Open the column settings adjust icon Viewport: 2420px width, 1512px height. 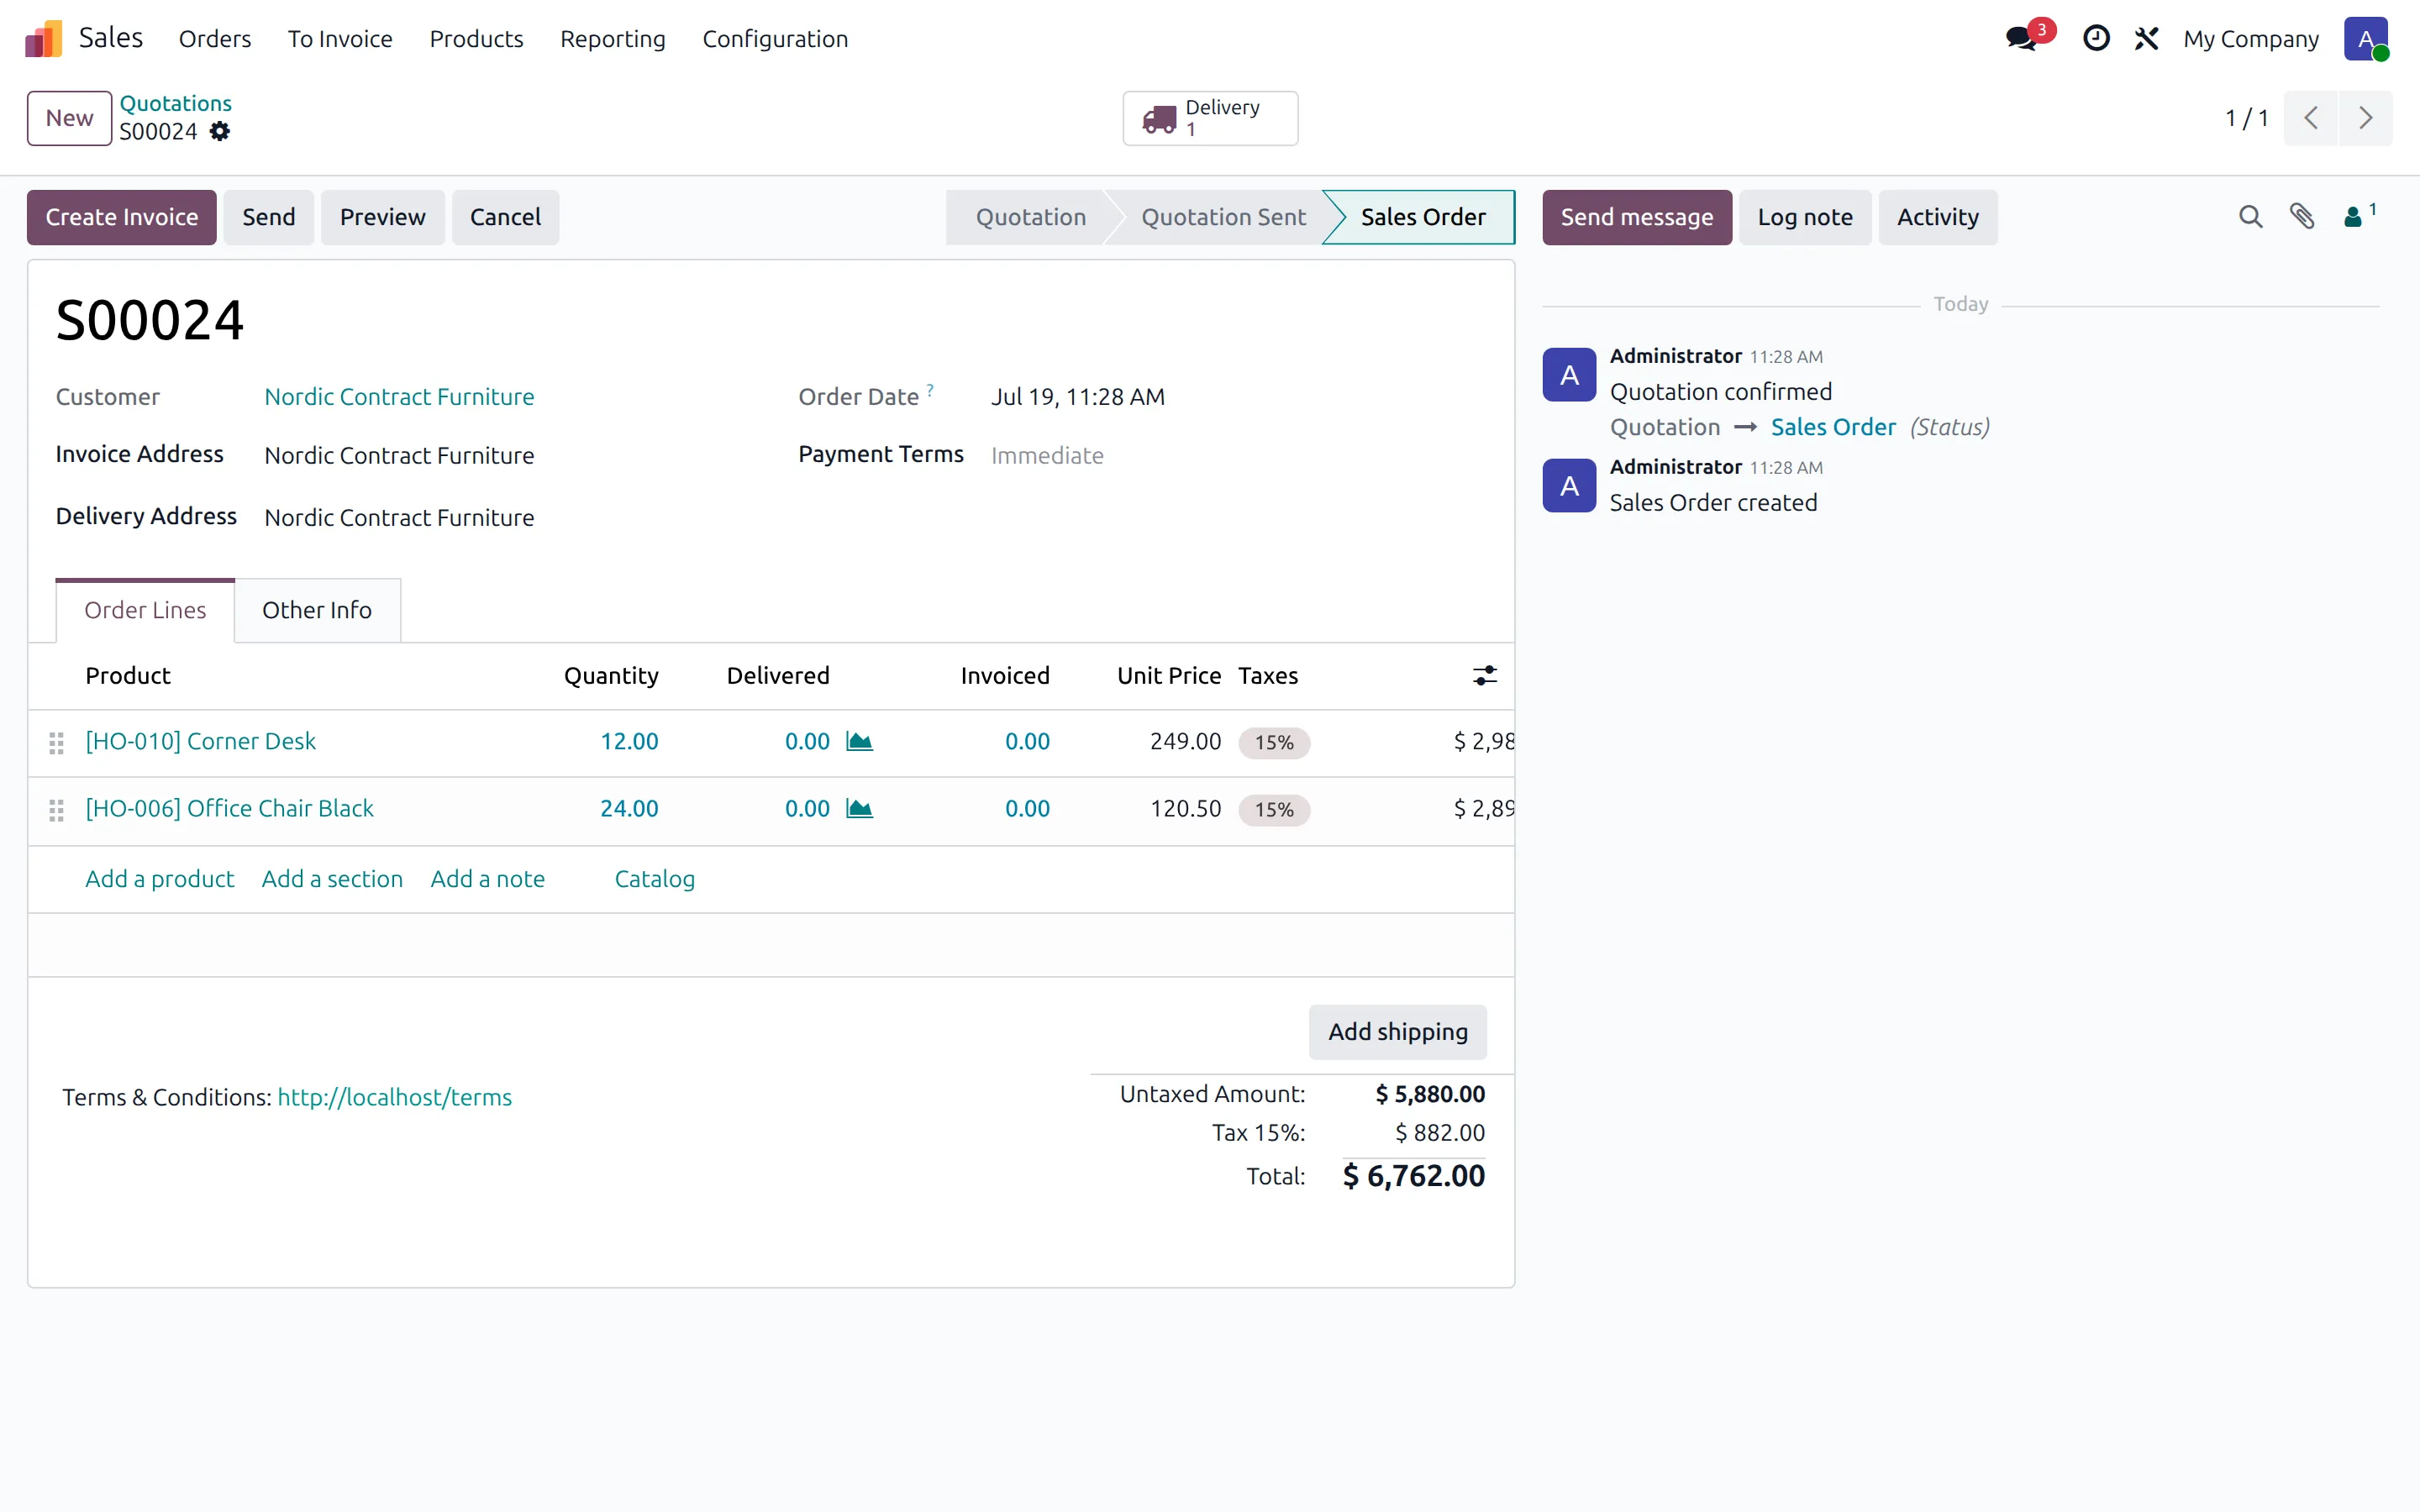point(1485,676)
